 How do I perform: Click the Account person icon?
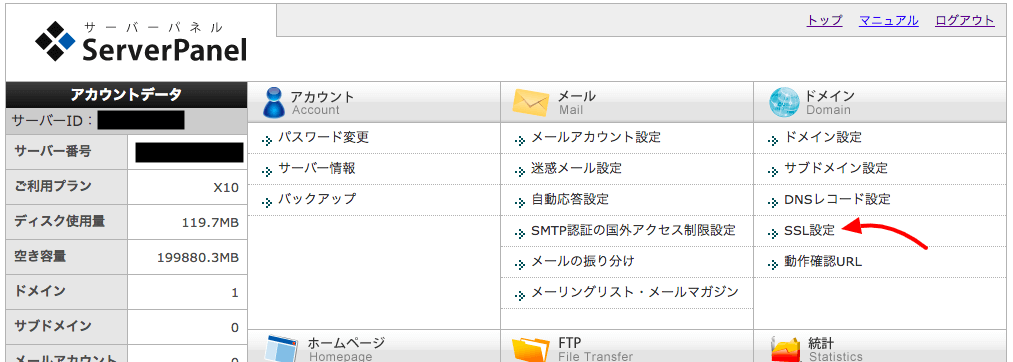274,102
